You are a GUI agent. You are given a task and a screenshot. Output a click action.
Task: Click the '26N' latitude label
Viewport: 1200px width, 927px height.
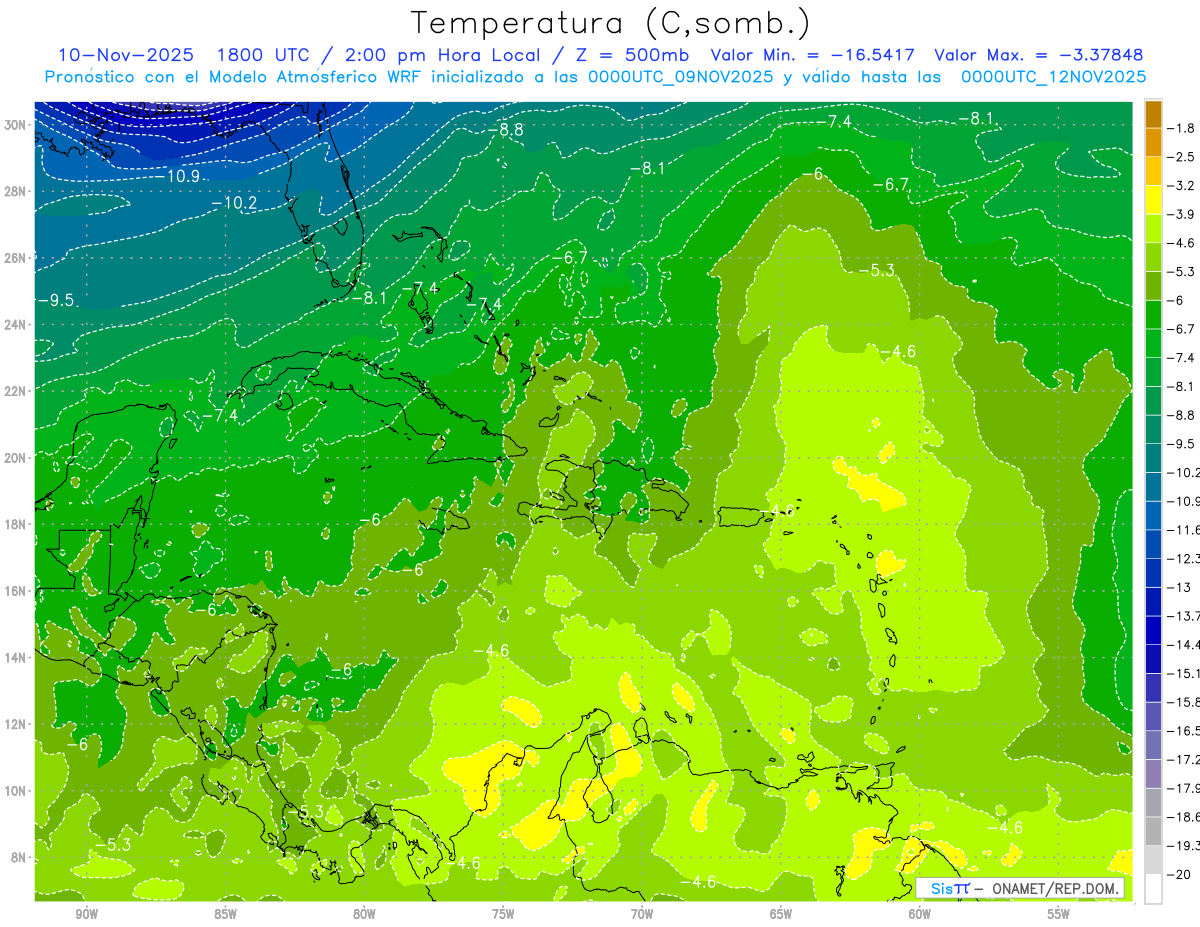16,258
